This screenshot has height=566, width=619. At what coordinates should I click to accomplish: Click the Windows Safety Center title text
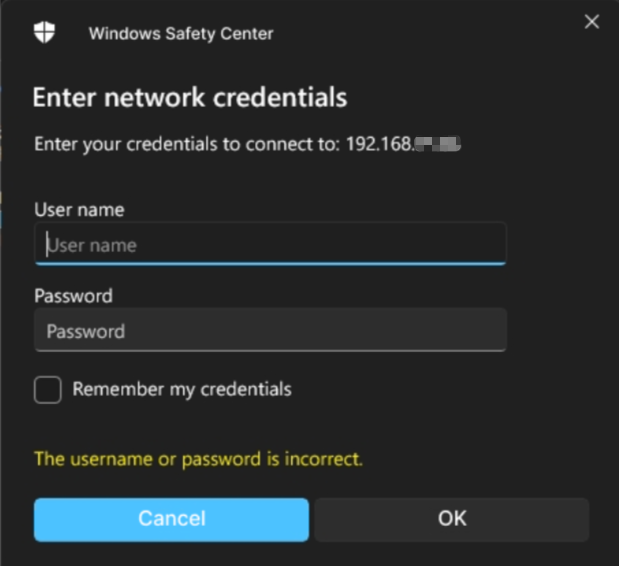point(181,34)
